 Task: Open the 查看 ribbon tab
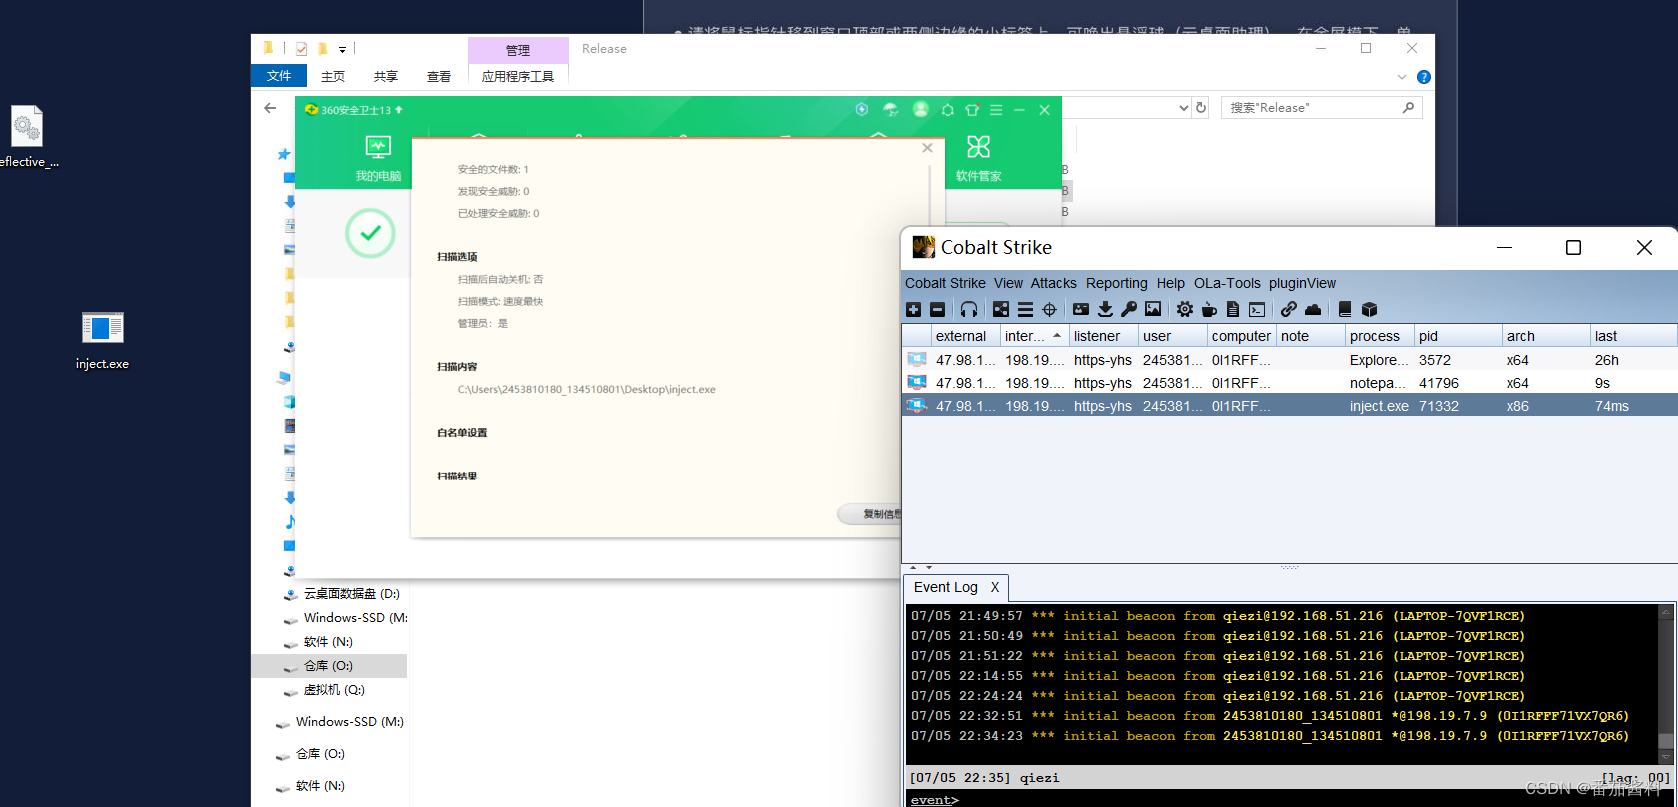coord(439,76)
